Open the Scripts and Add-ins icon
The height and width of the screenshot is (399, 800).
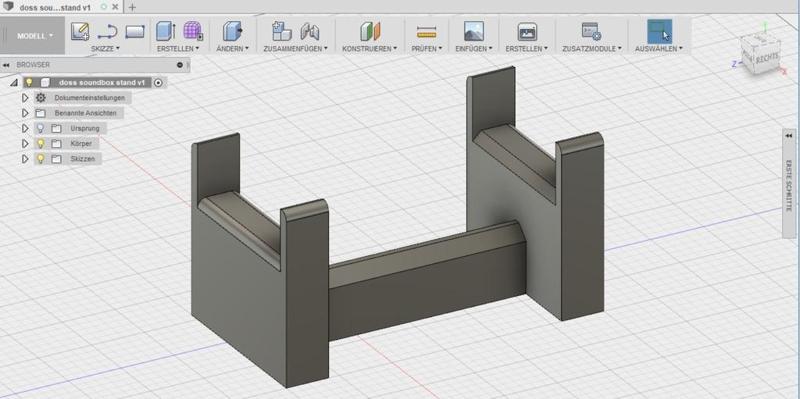[x=591, y=32]
